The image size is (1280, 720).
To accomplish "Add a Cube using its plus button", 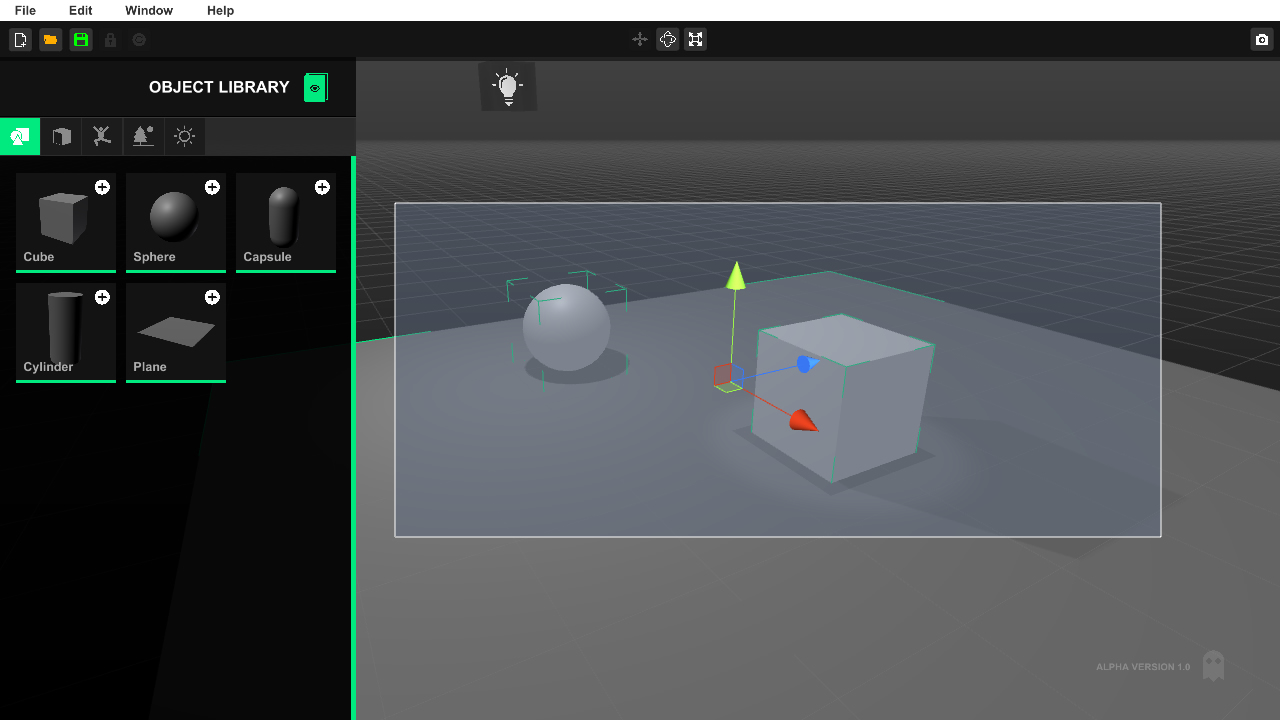I will pos(102,187).
